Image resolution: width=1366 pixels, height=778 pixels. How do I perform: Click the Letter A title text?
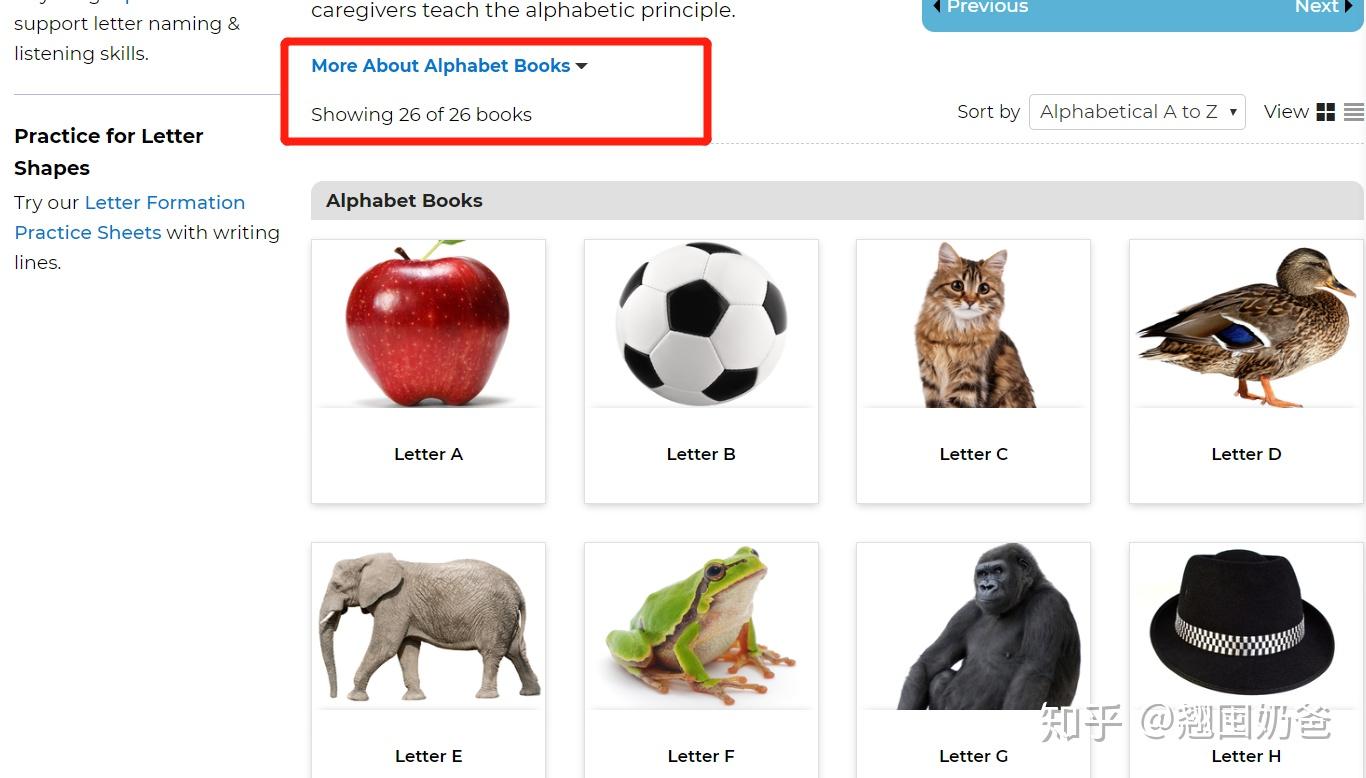[428, 454]
